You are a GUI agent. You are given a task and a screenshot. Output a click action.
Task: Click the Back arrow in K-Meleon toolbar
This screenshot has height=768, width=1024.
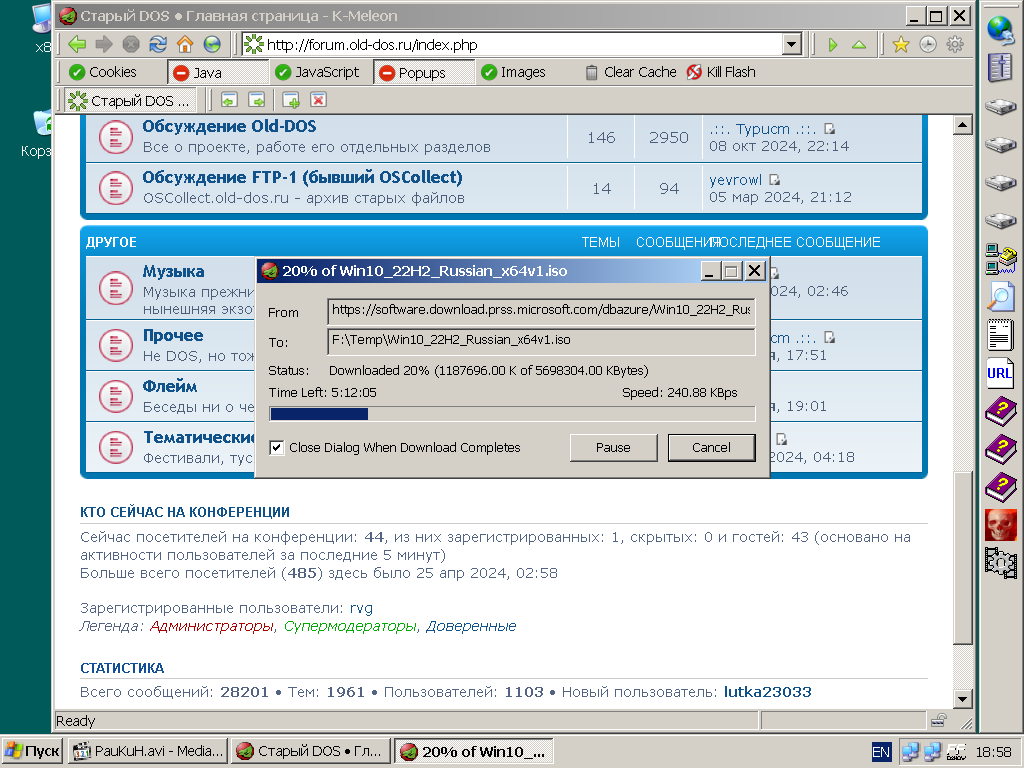point(77,44)
